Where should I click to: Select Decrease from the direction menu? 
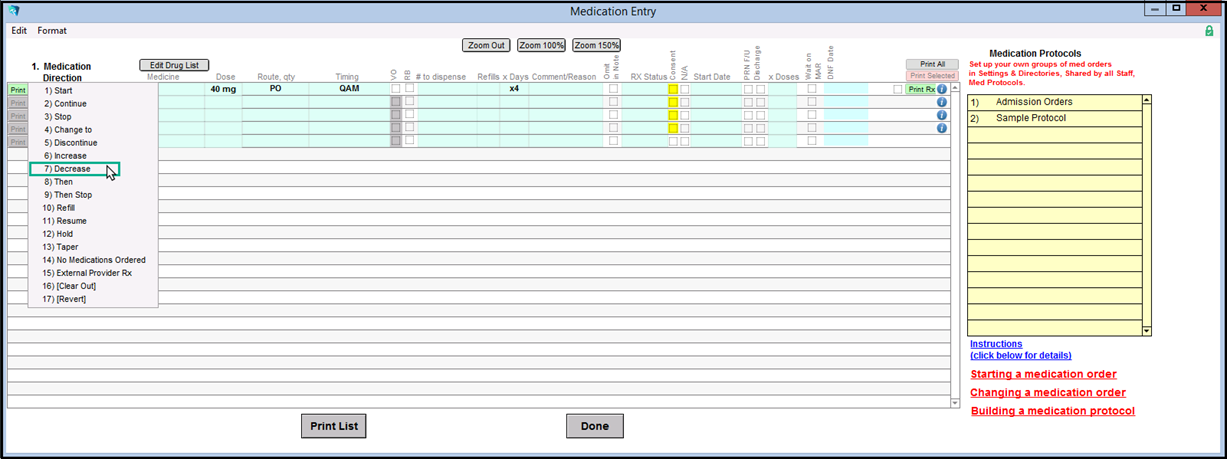(73, 169)
